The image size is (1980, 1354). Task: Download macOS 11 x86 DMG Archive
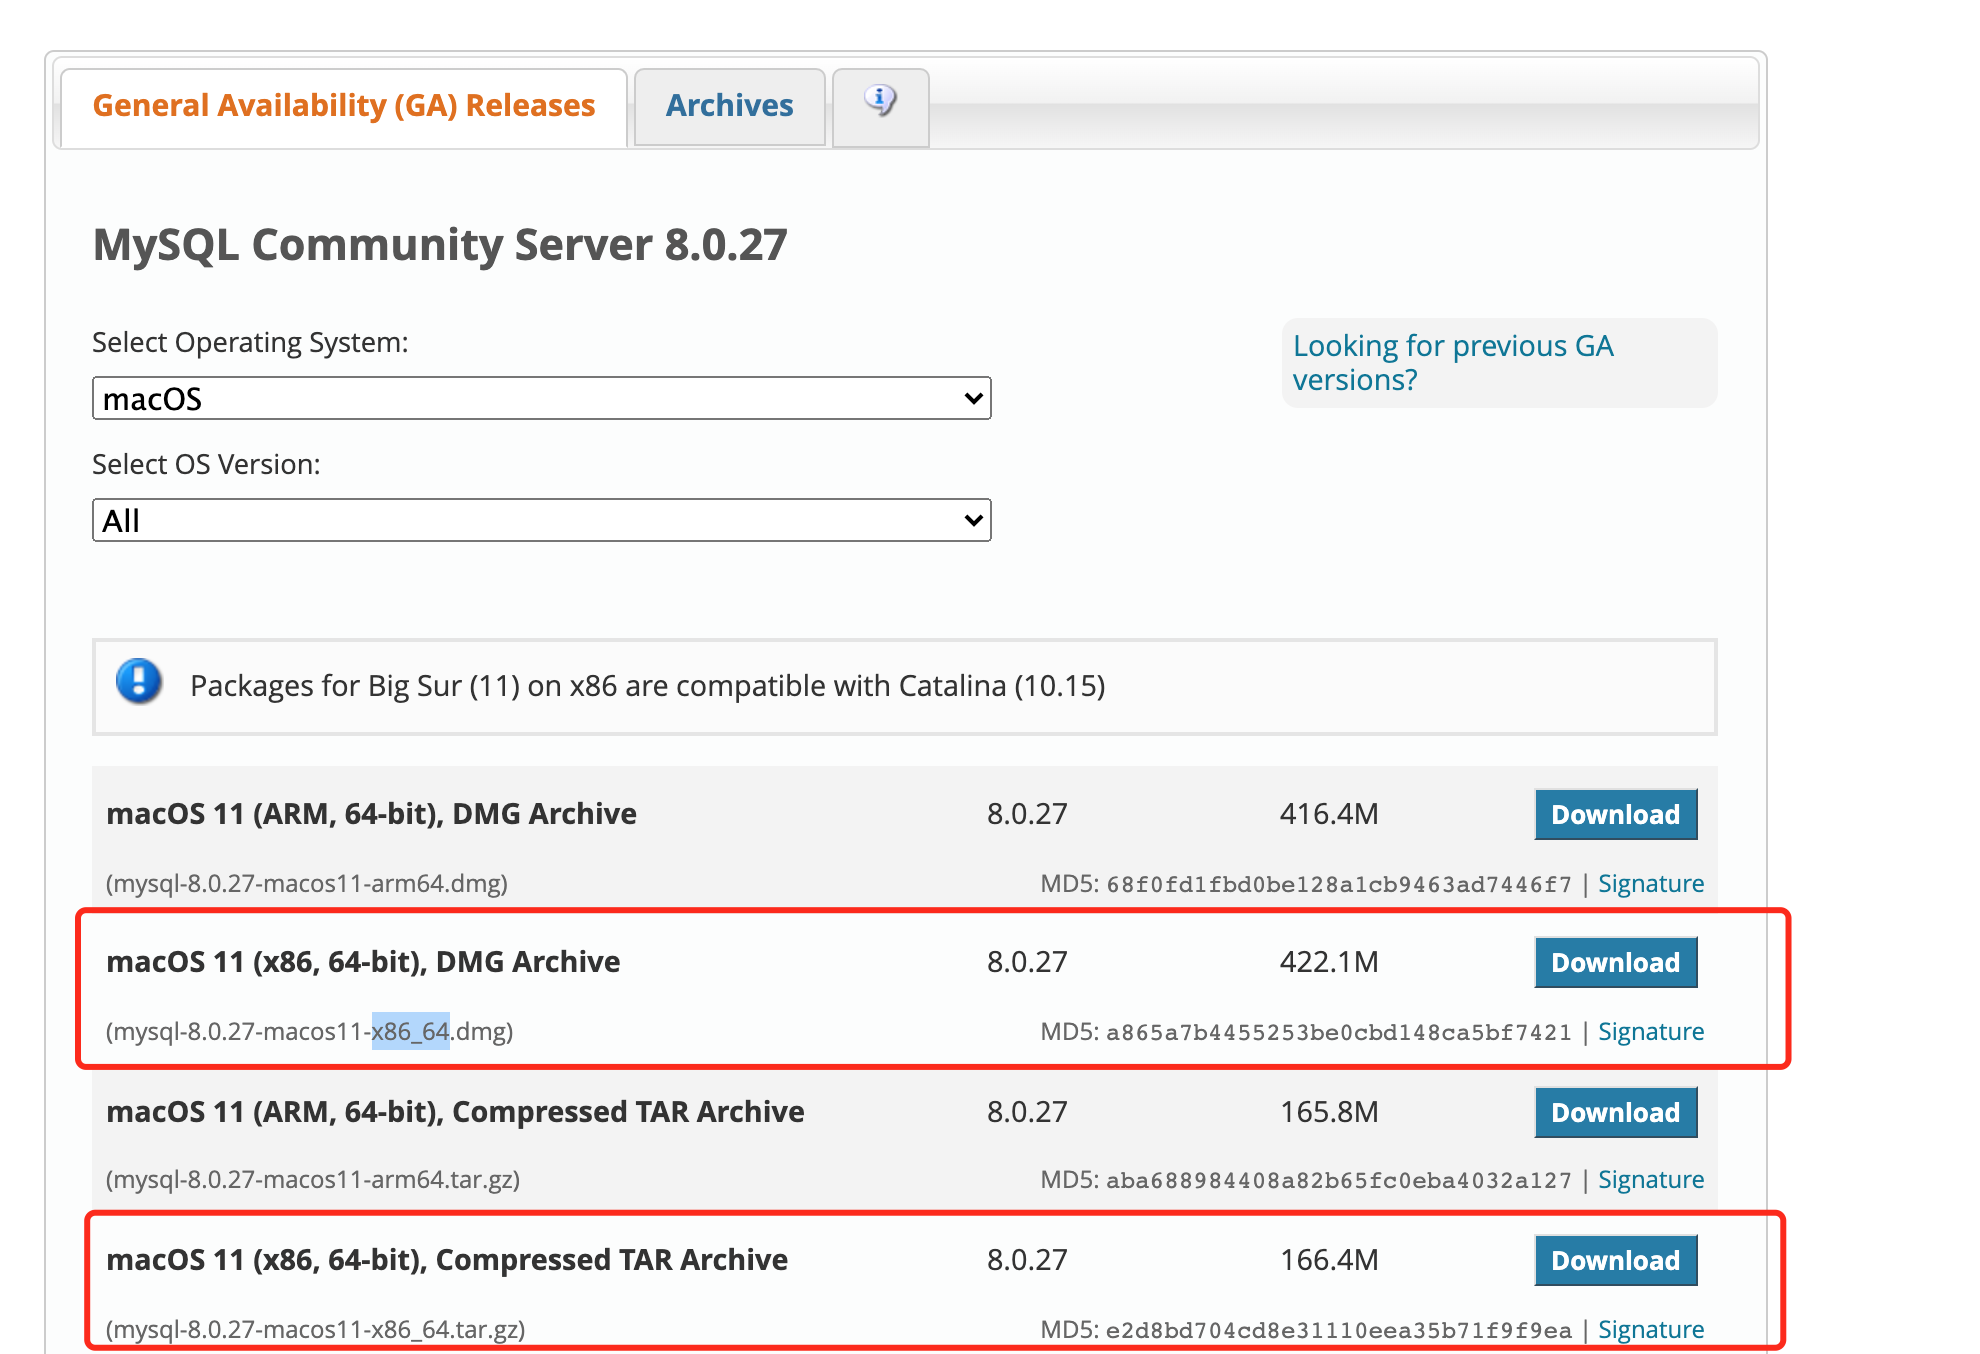coord(1615,962)
